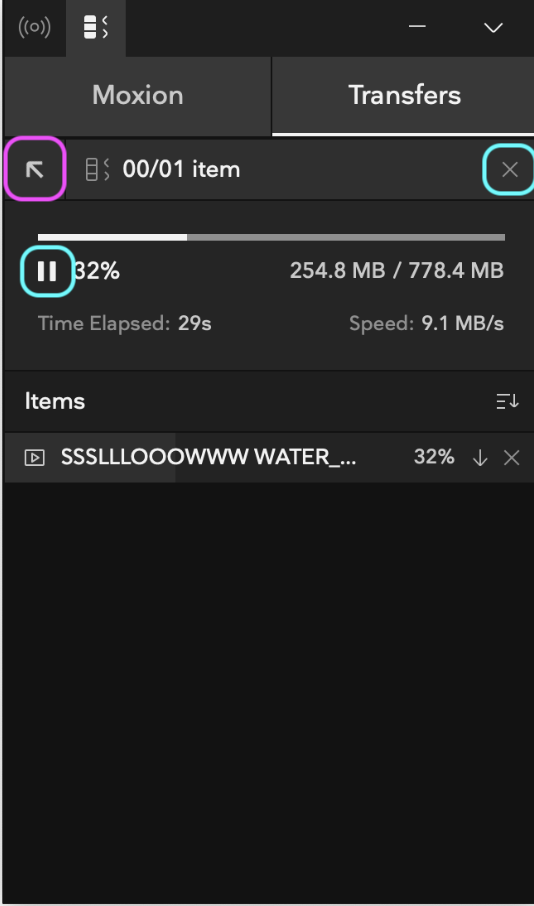The image size is (534, 906).
Task: Select the transfers database icon in header
Action: tap(96, 27)
